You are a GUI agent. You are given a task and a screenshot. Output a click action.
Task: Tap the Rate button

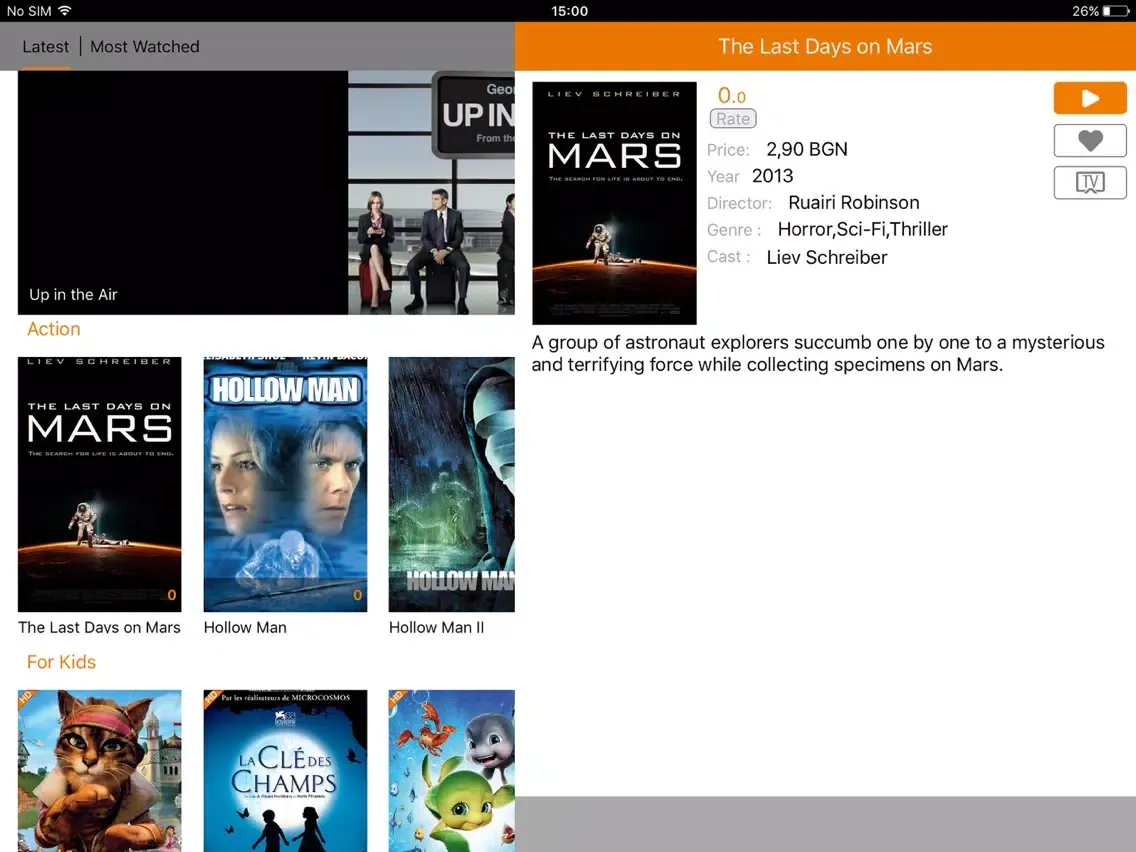[732, 119]
